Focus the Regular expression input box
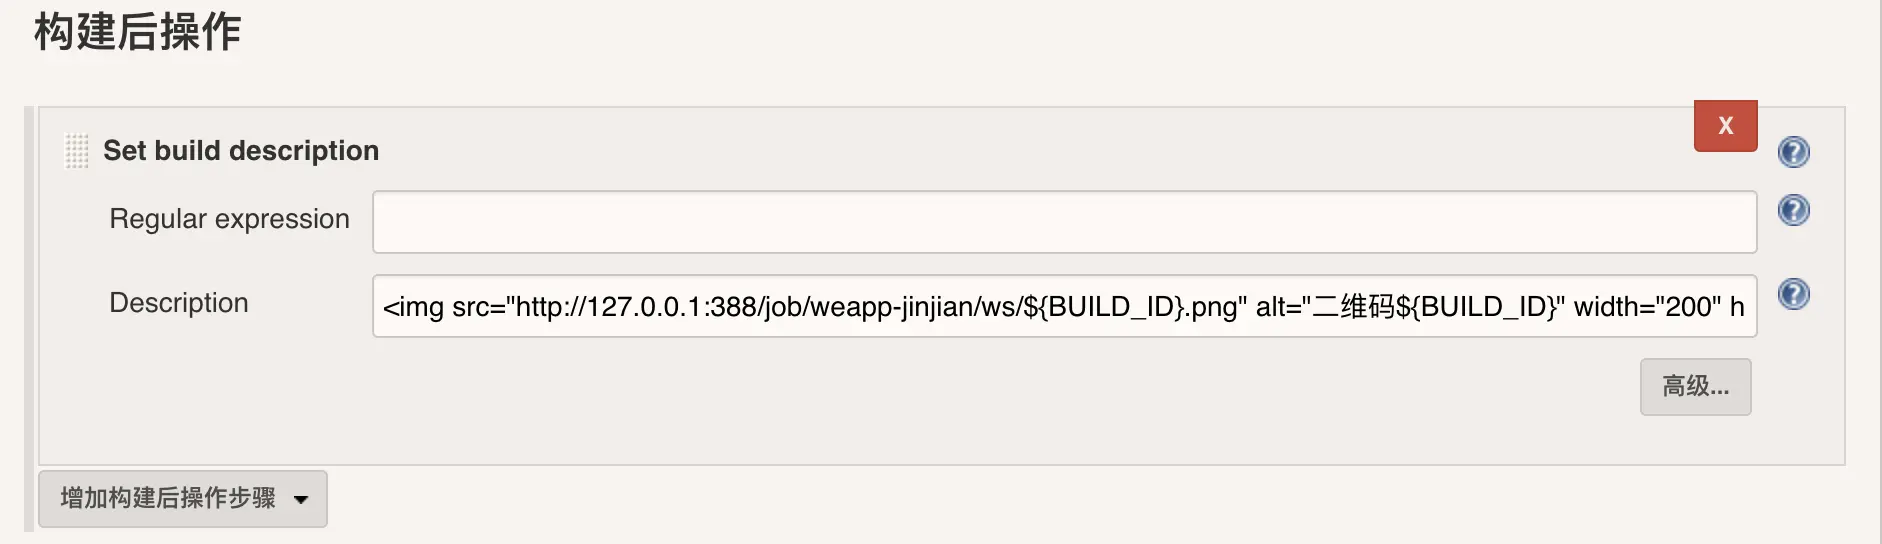Image resolution: width=1882 pixels, height=544 pixels. click(x=1064, y=222)
